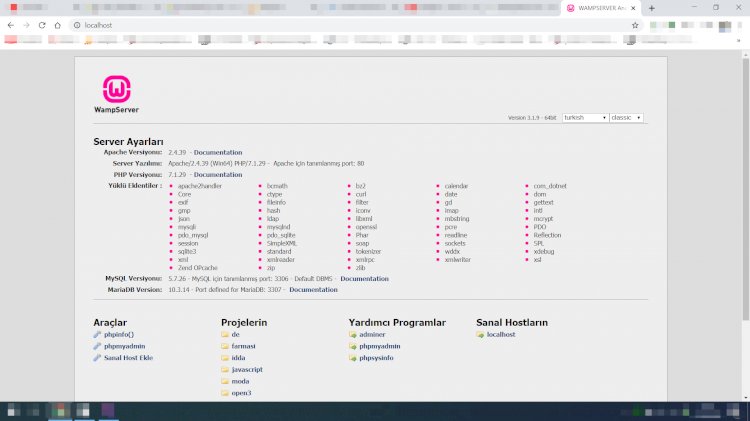The width and height of the screenshot is (750, 421).
Task: Click the mbstring extension entry
Action: point(457,219)
